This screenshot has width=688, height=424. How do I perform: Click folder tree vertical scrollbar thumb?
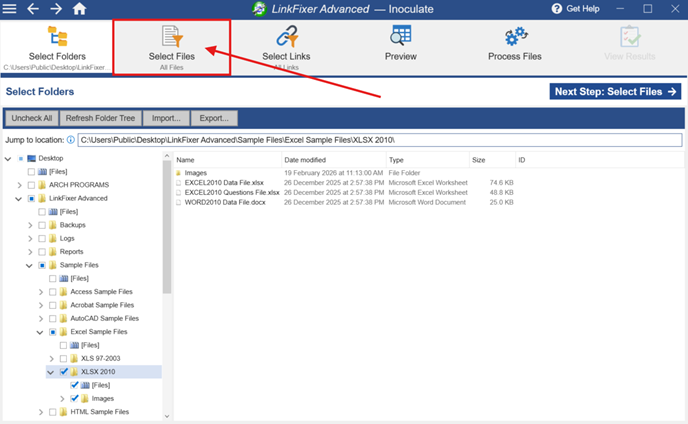click(167, 227)
